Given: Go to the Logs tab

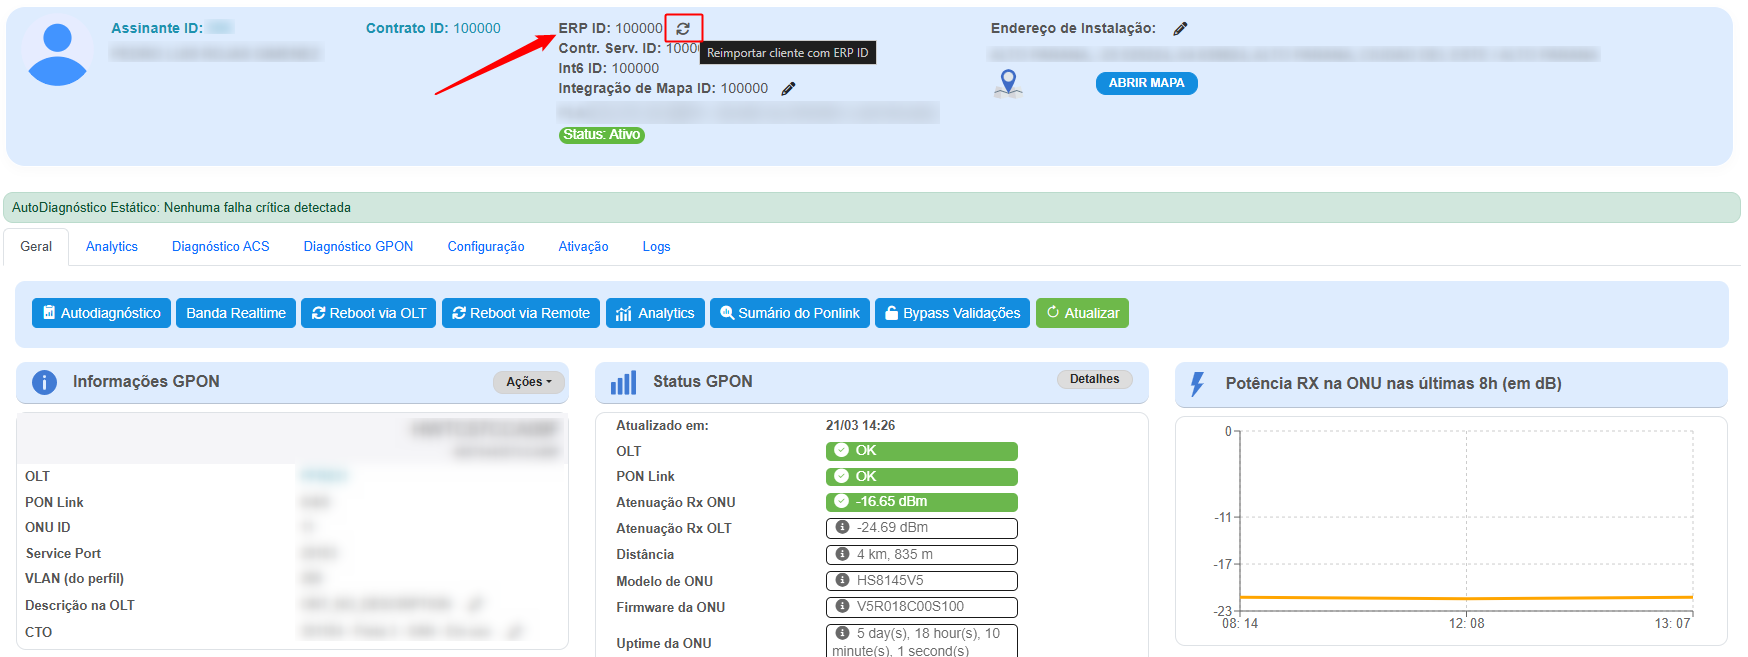Looking at the screenshot, I should [x=656, y=247].
